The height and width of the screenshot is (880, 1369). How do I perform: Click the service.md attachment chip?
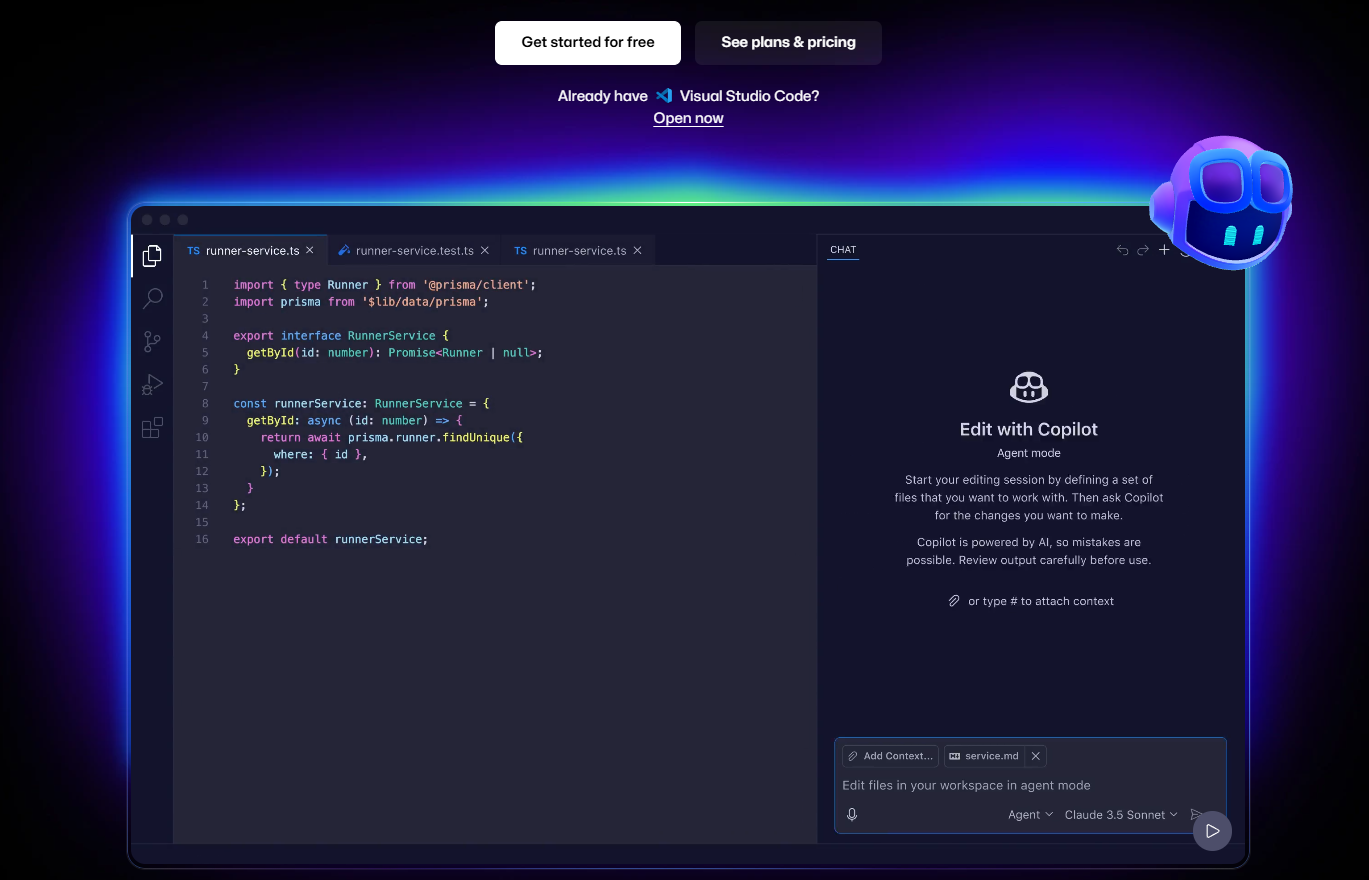pyautogui.click(x=985, y=756)
